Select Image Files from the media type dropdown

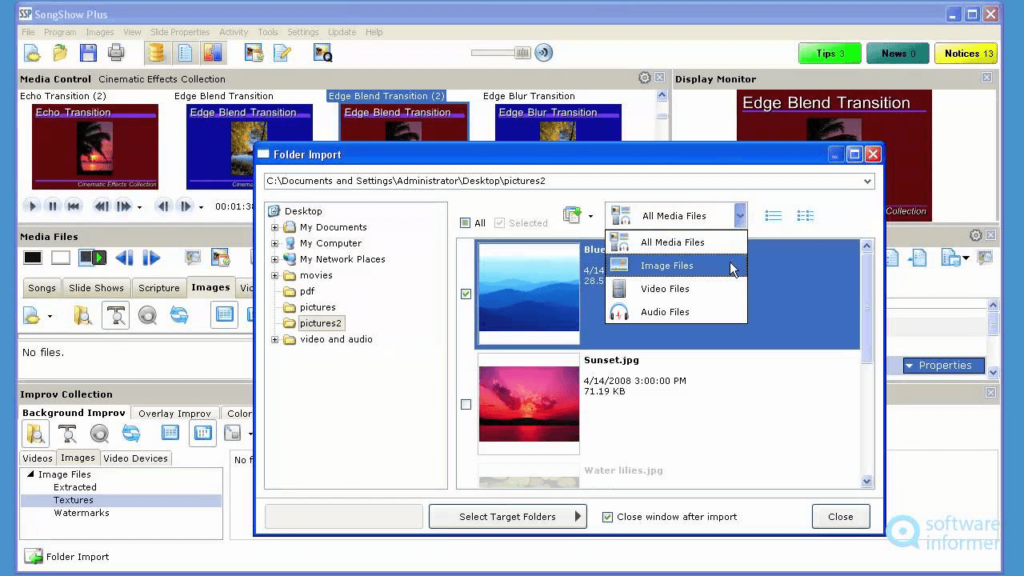[668, 265]
